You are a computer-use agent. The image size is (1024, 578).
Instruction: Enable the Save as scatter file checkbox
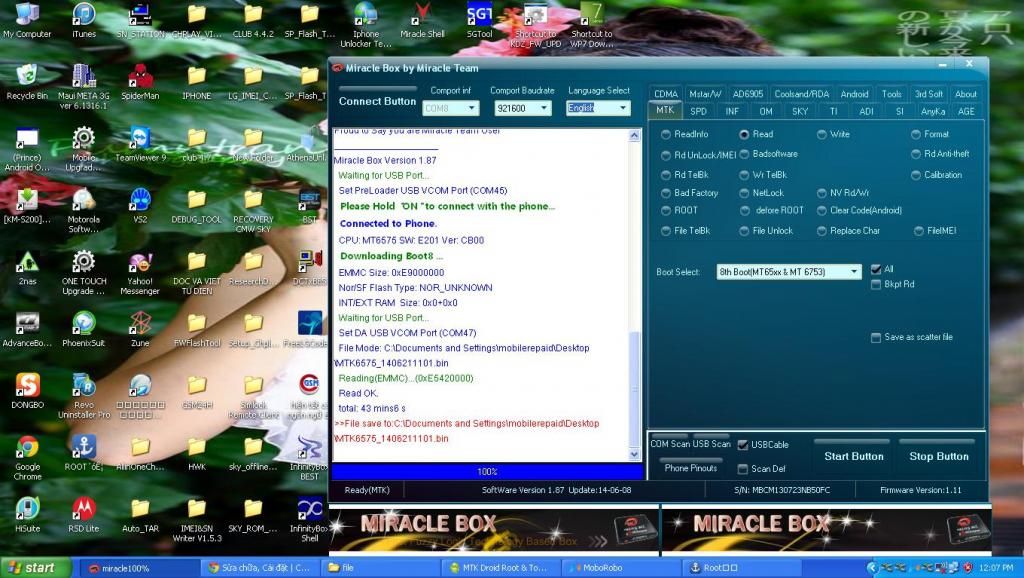point(876,338)
